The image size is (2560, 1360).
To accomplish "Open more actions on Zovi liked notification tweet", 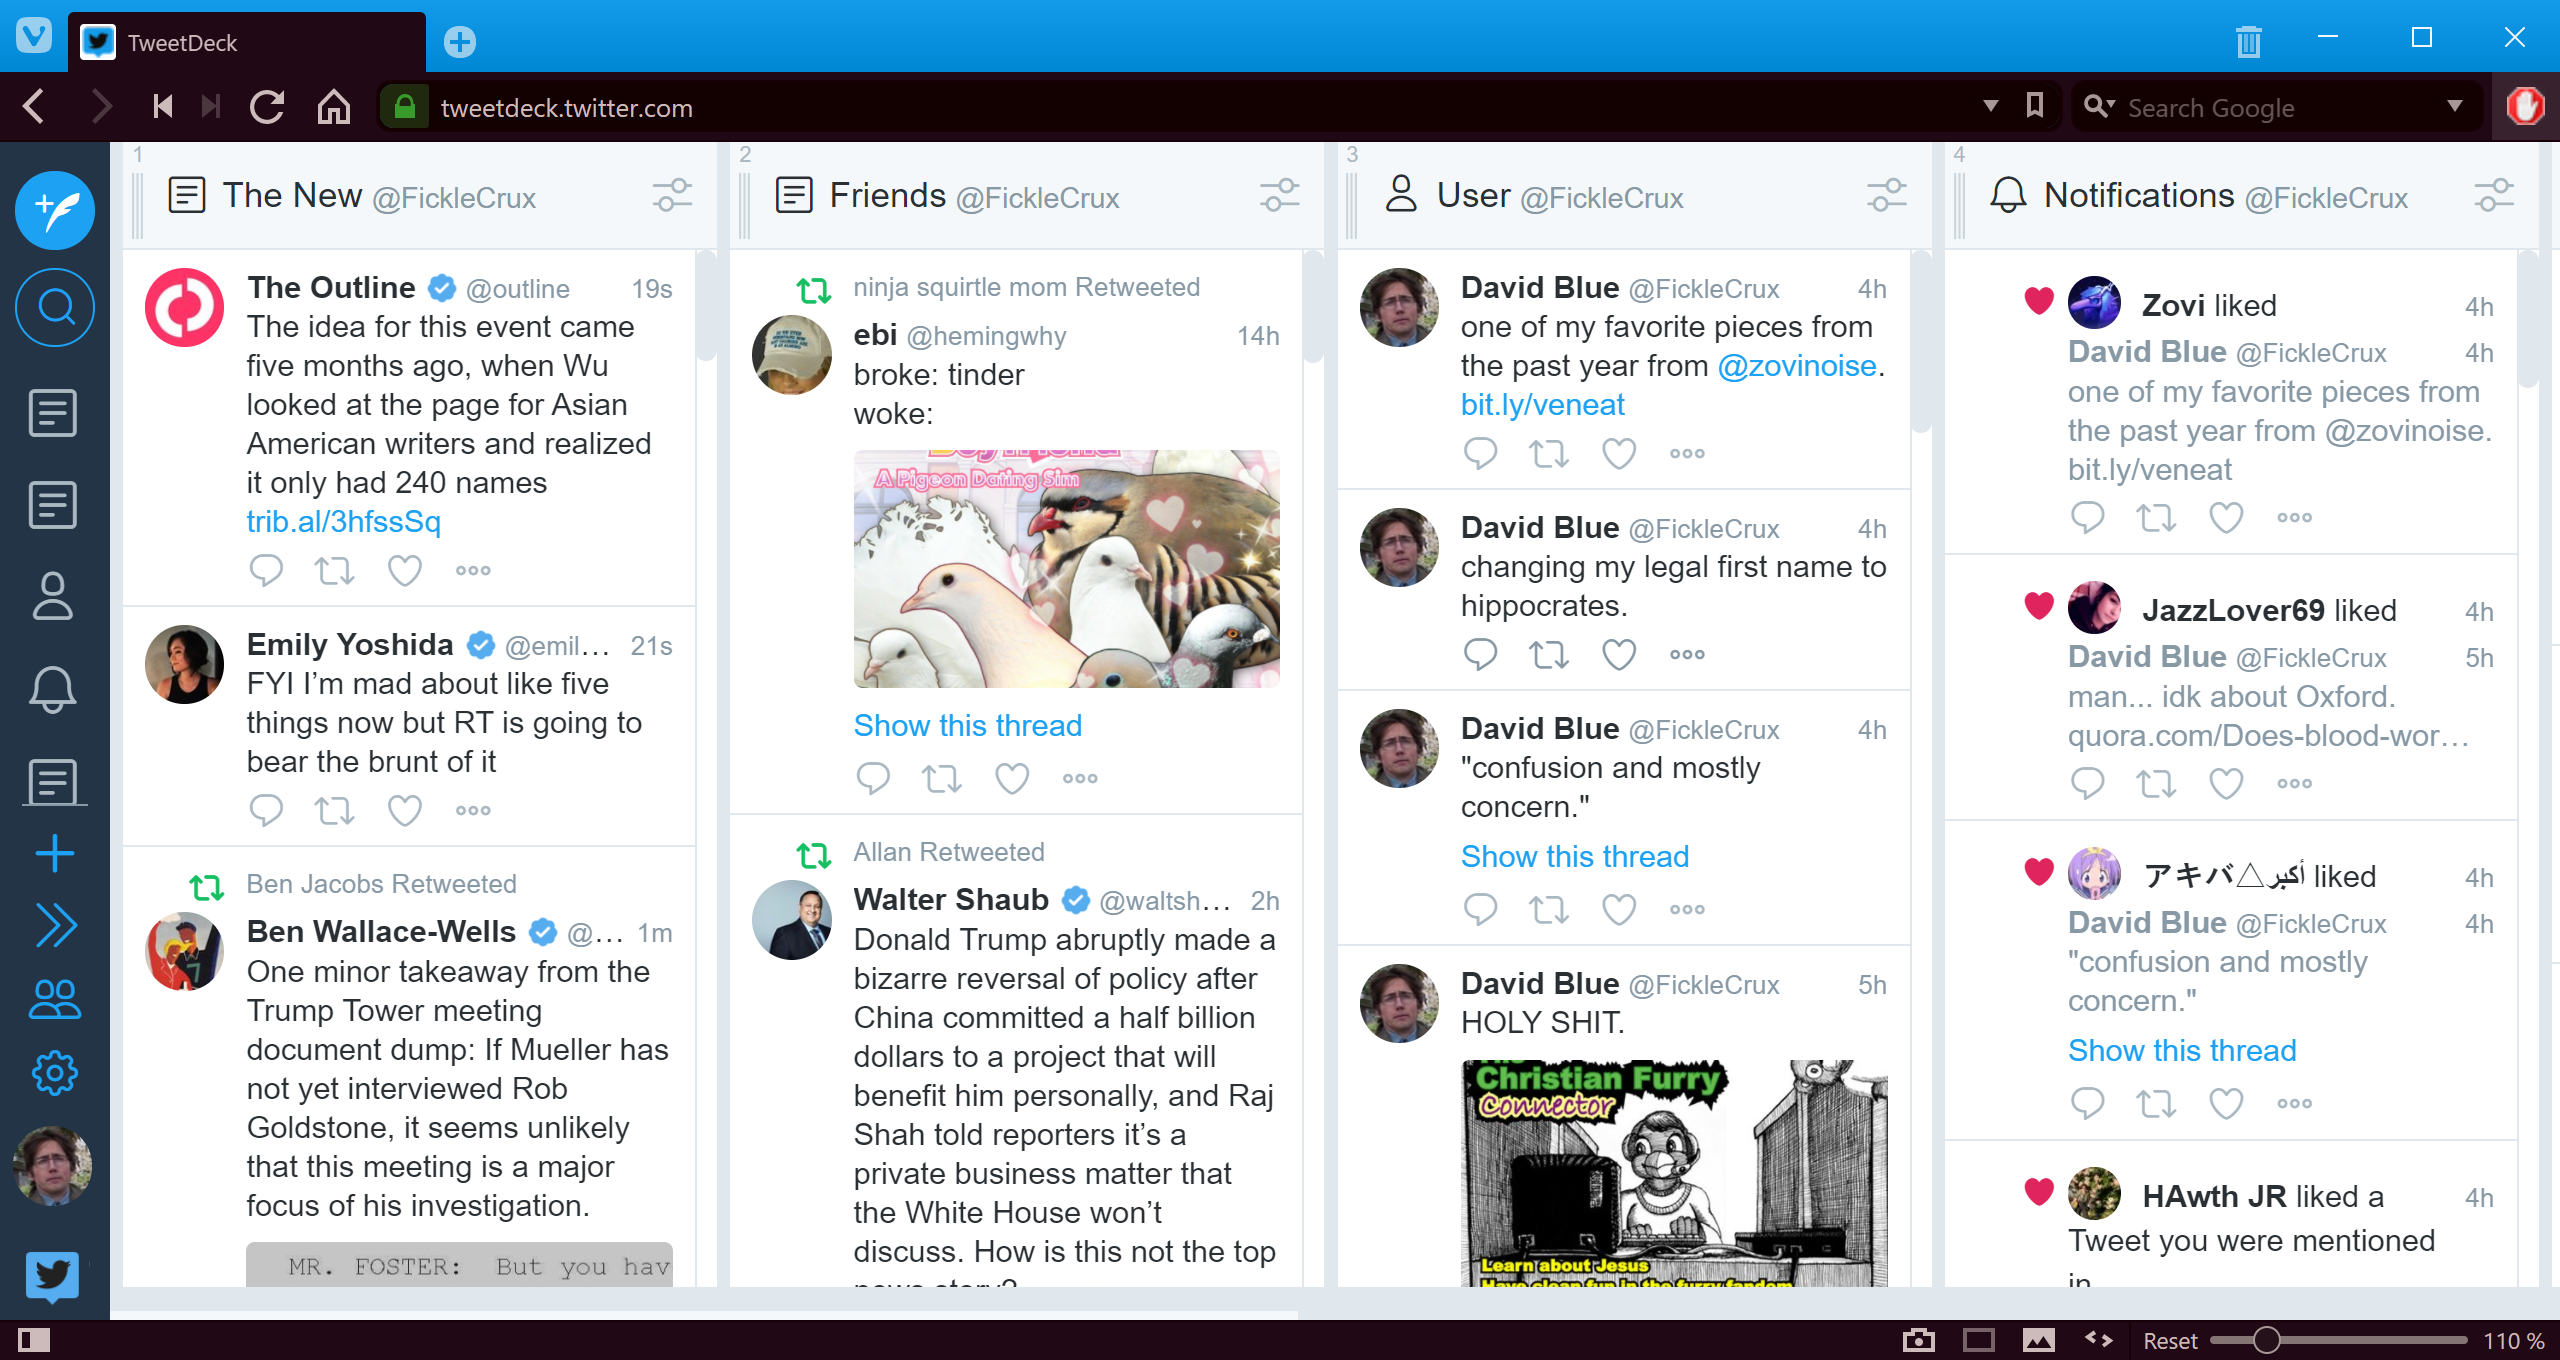I will pyautogui.click(x=2294, y=517).
